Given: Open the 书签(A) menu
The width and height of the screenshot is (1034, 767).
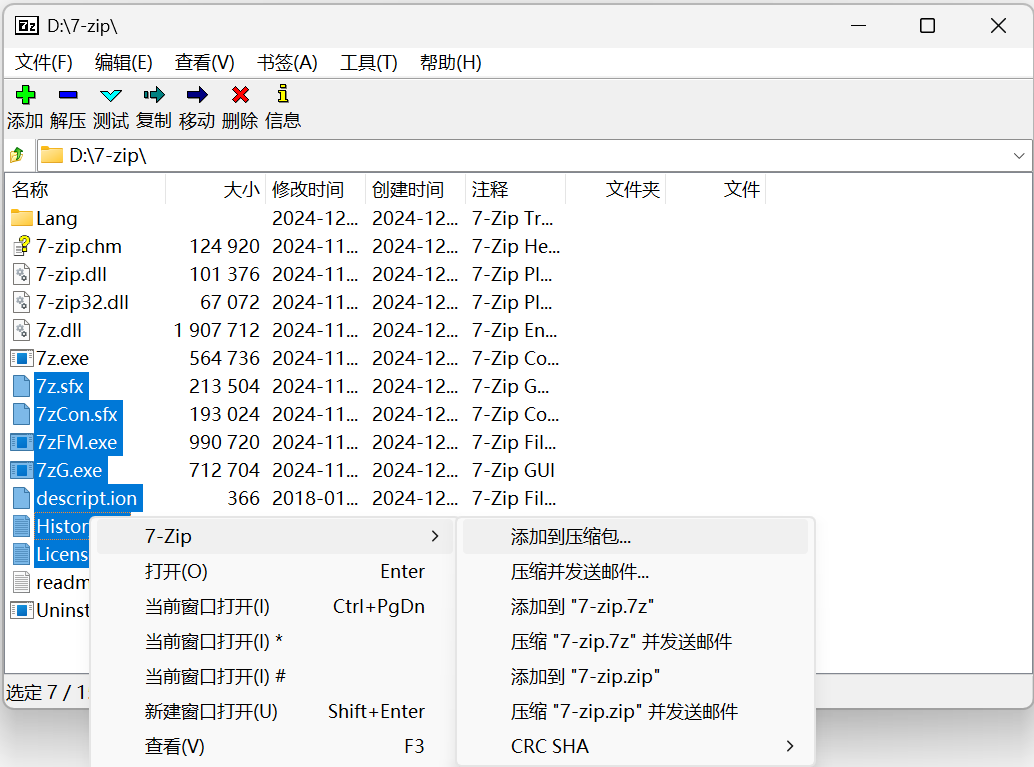Looking at the screenshot, I should (x=287, y=63).
